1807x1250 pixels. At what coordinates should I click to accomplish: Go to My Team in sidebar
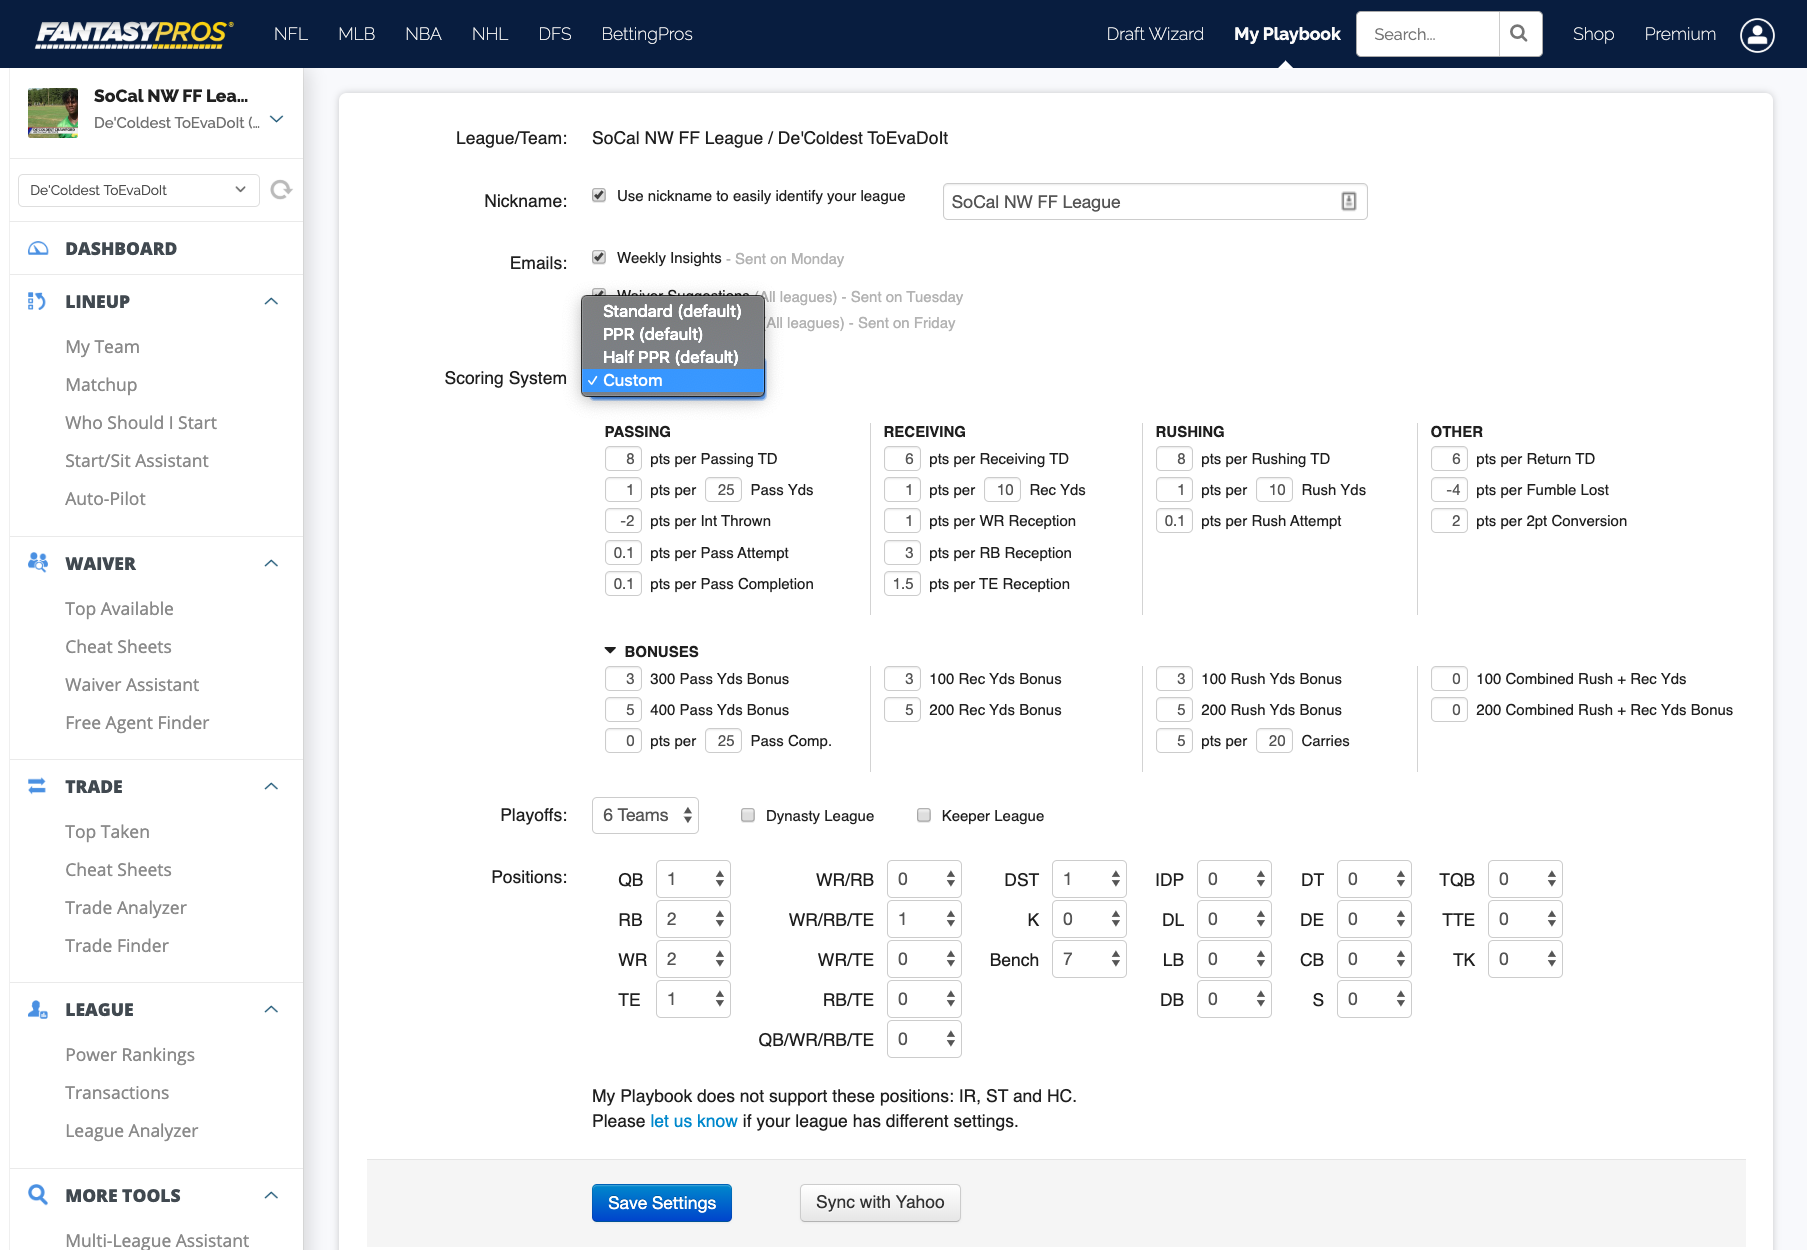(x=102, y=347)
